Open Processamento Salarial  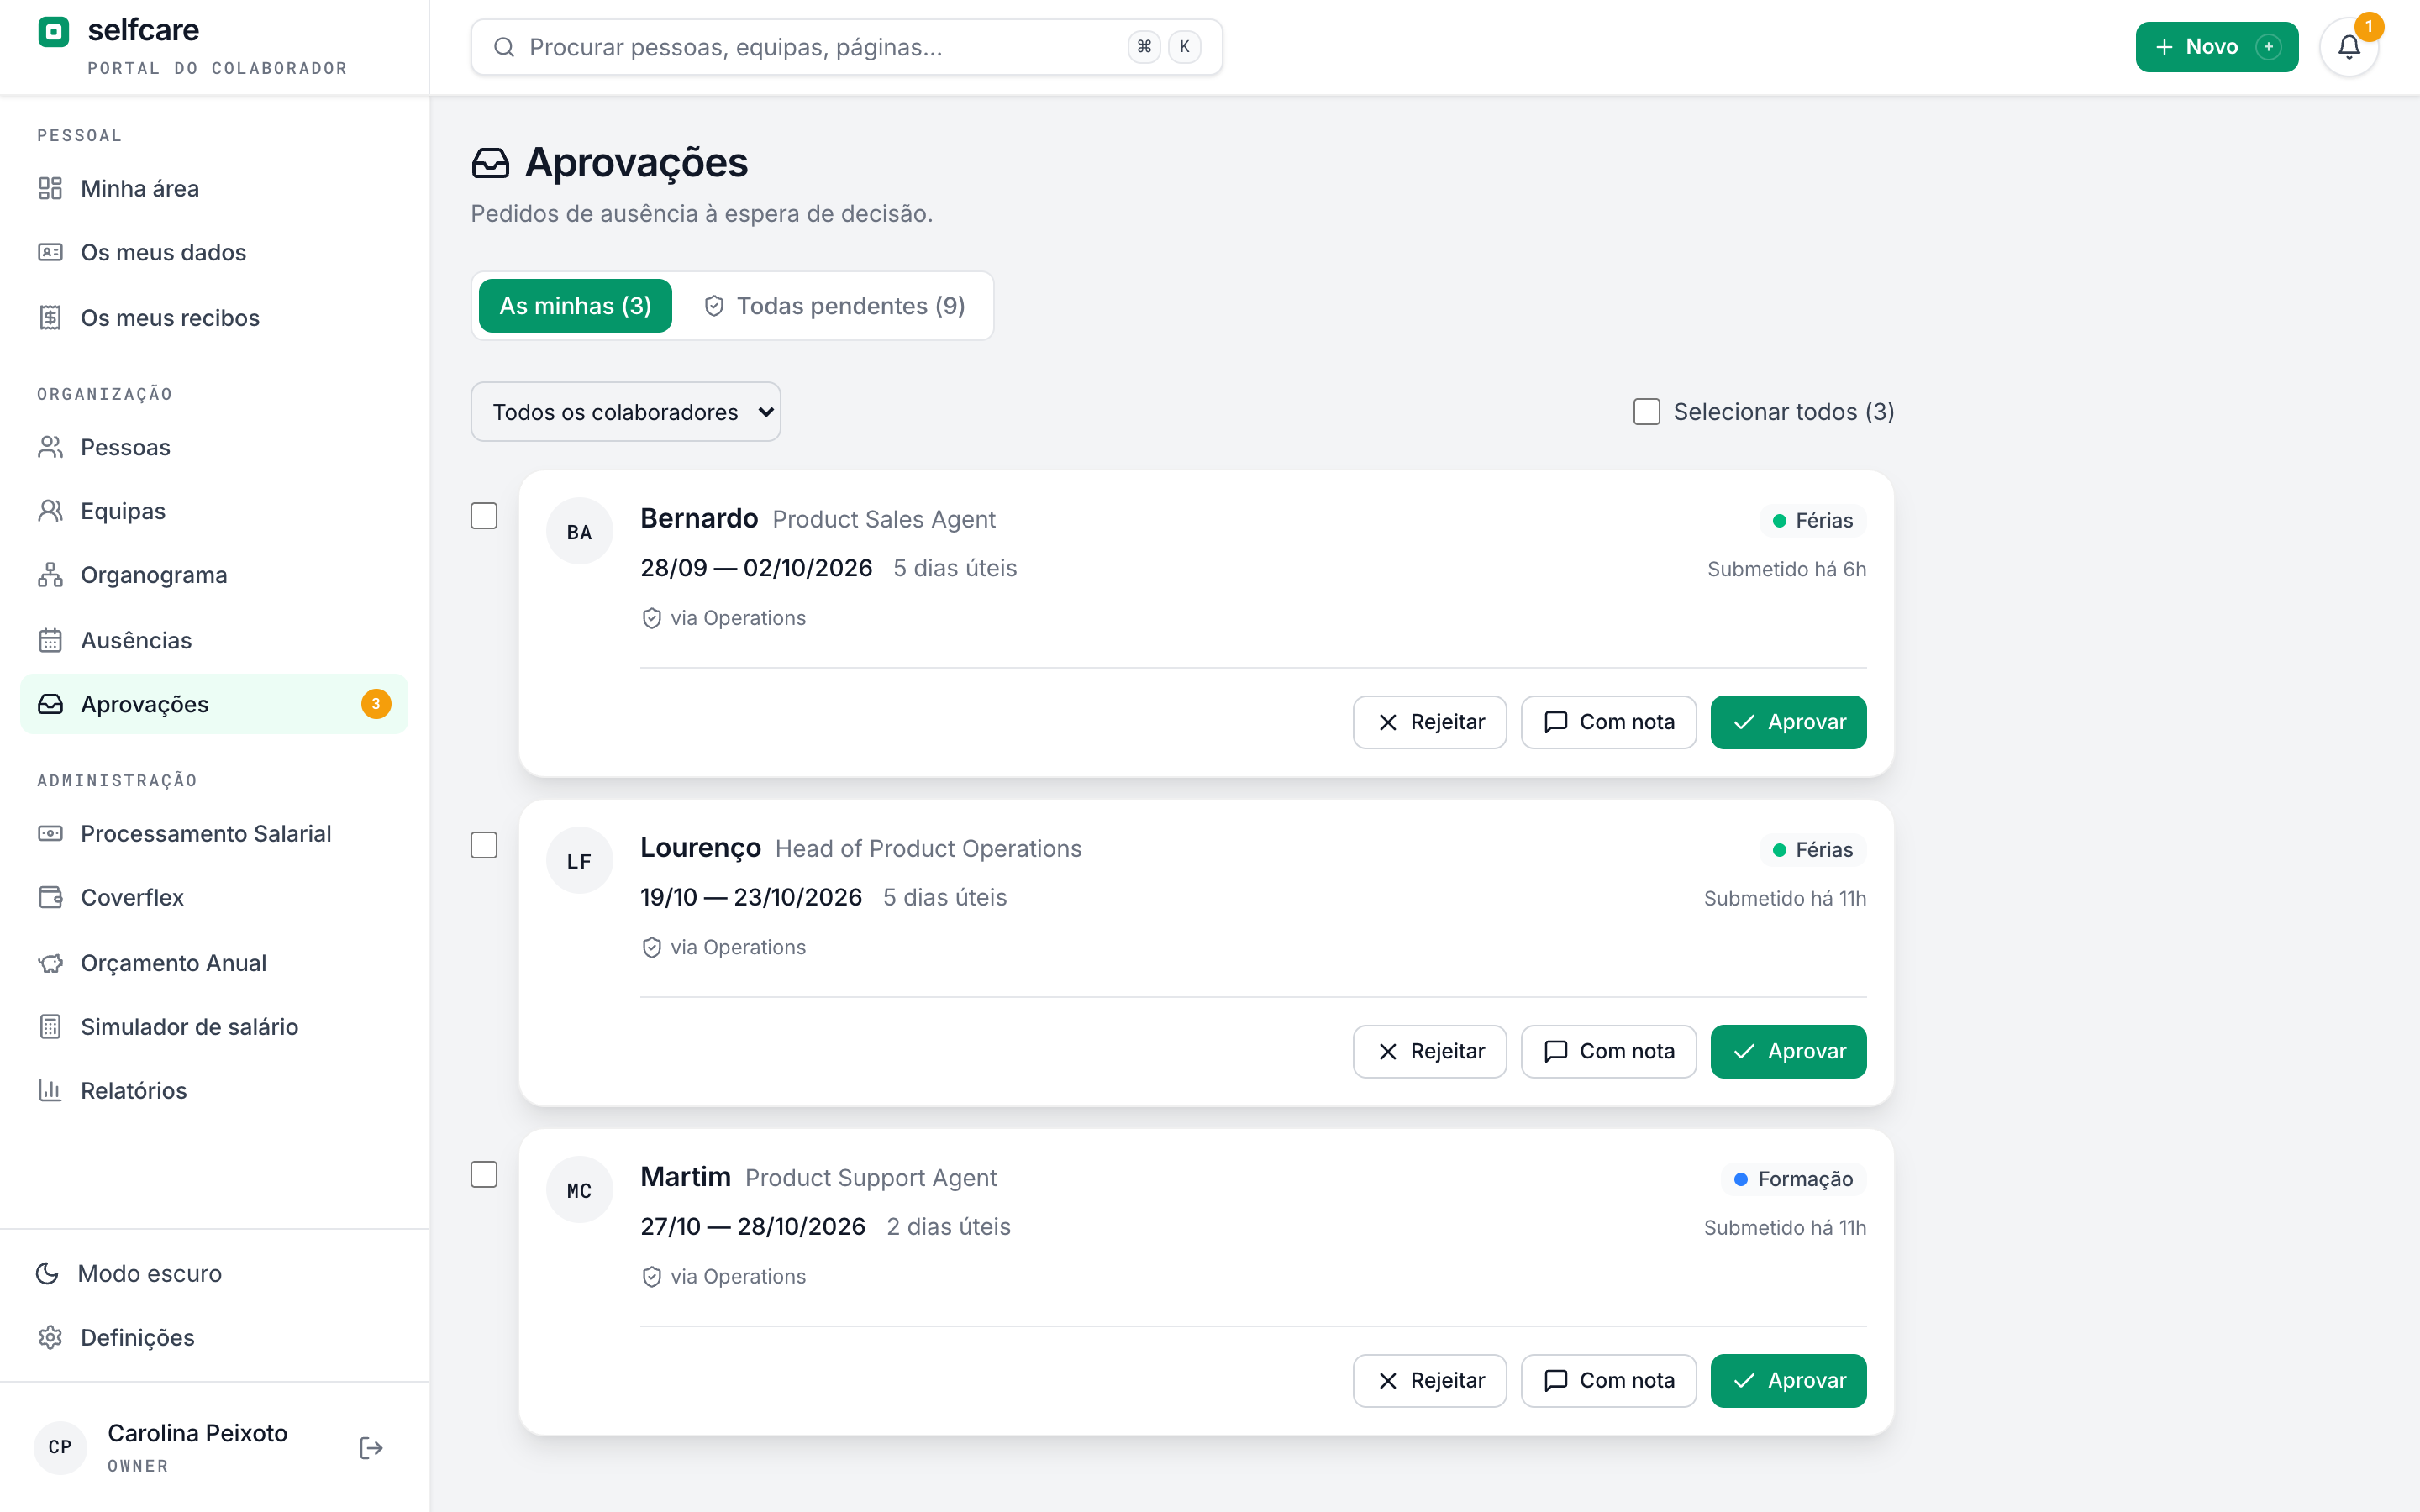[214, 833]
